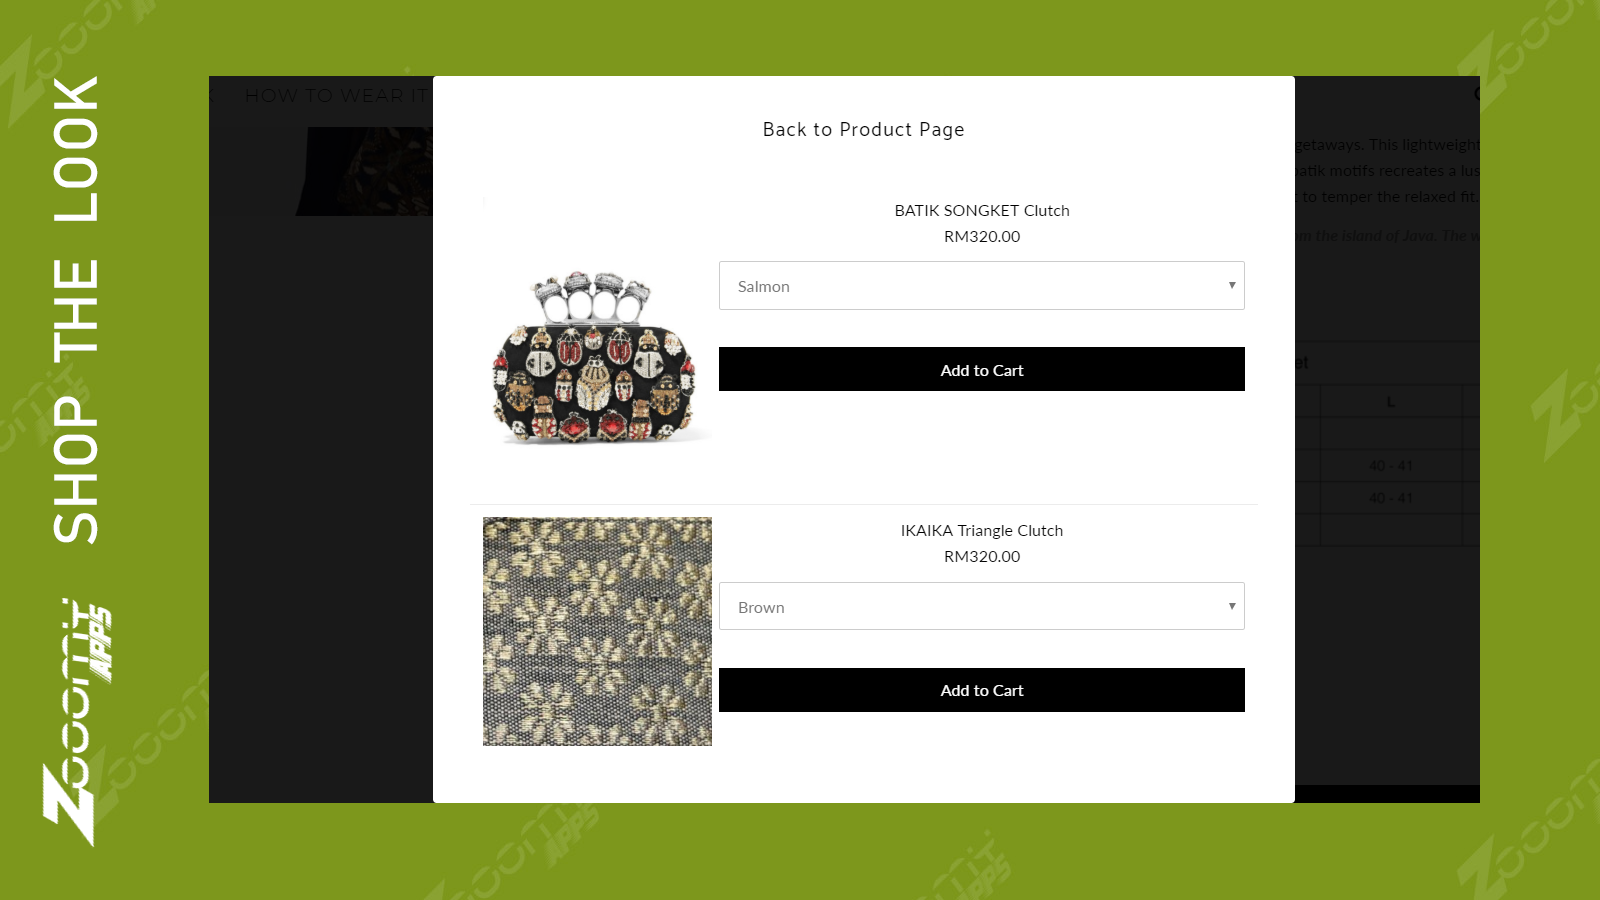
Task: Add the IKAIKA Triangle Clutch to cart
Action: (981, 690)
